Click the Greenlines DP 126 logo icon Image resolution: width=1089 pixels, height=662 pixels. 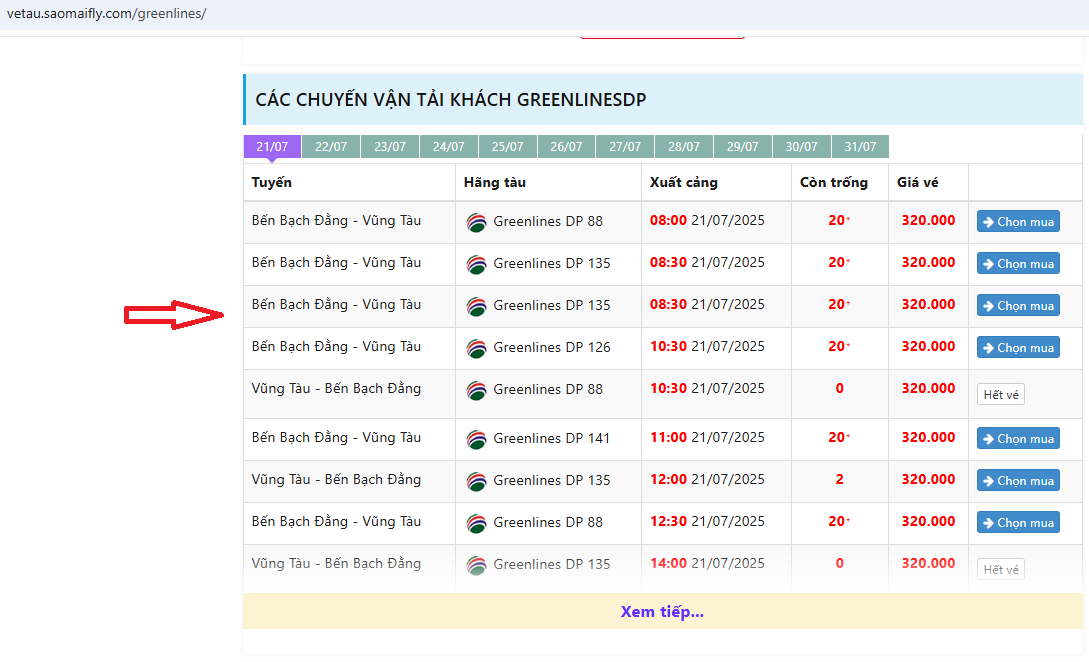(x=476, y=348)
